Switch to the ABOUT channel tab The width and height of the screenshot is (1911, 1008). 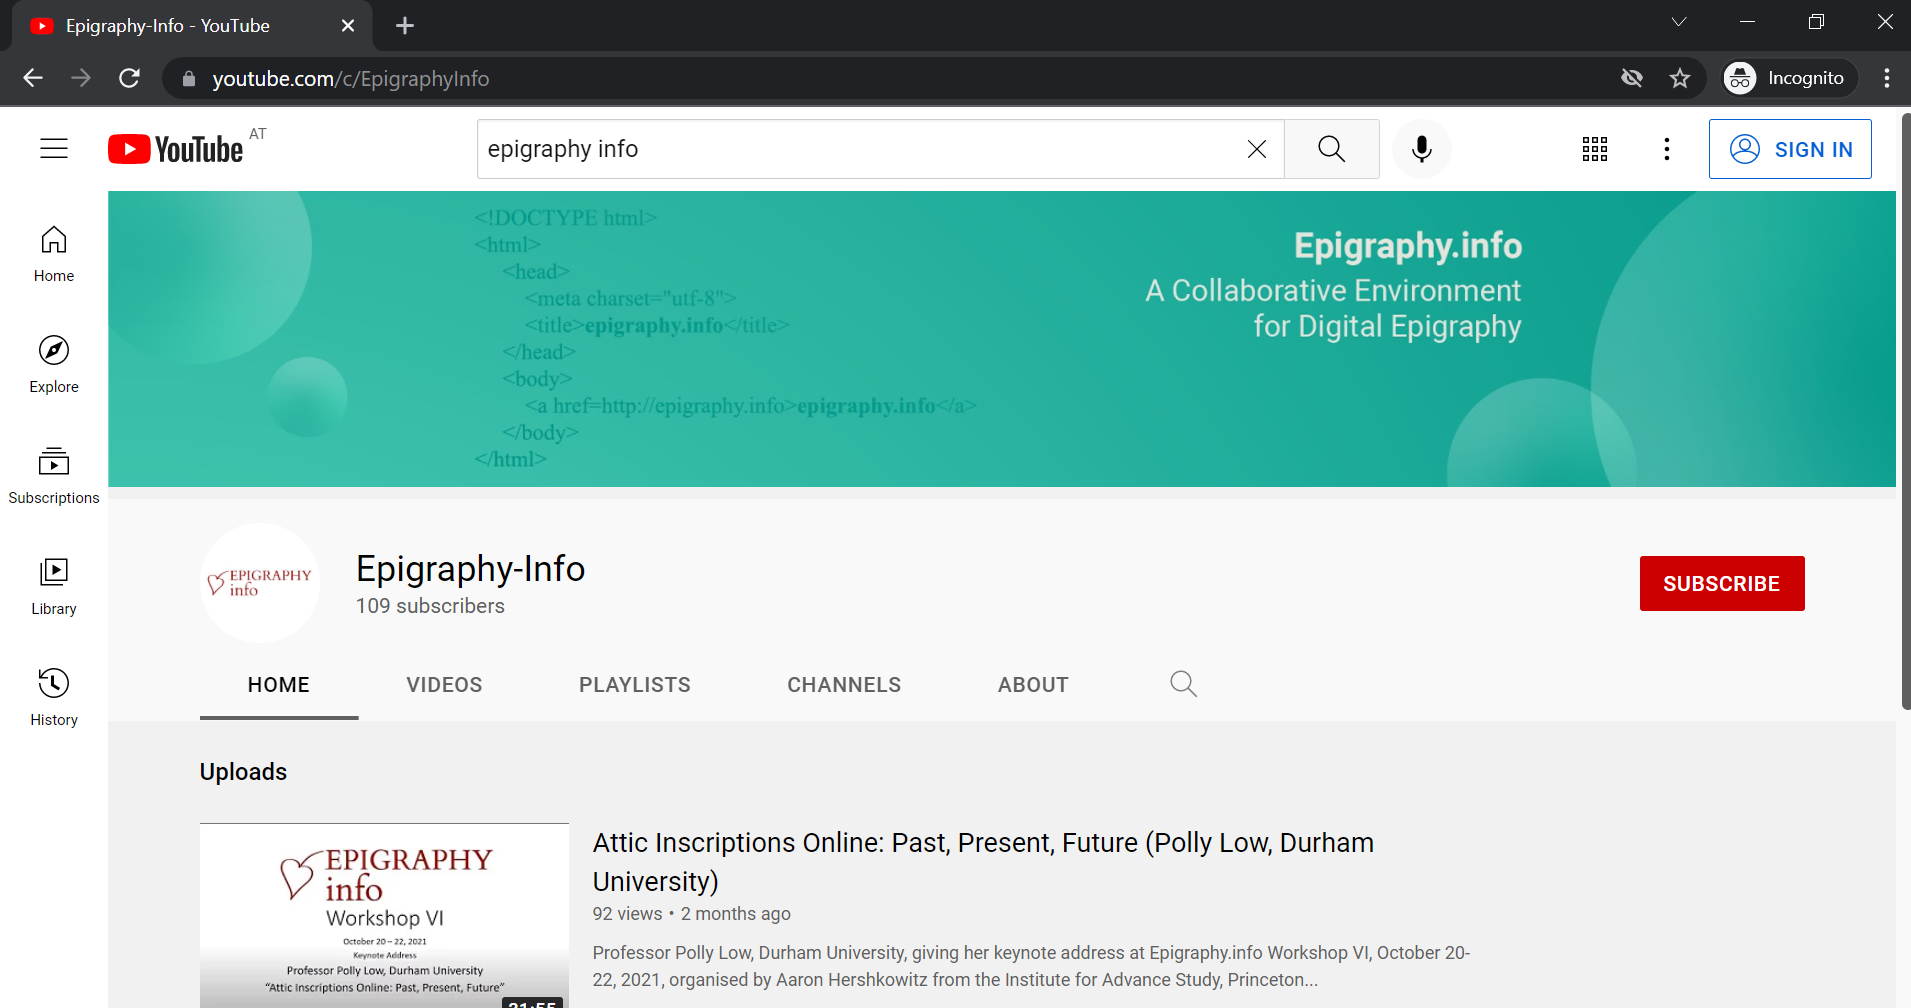(x=1033, y=685)
